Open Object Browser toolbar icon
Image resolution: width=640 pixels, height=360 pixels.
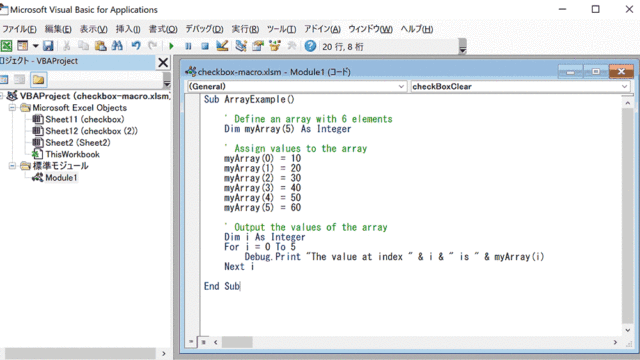(275, 46)
